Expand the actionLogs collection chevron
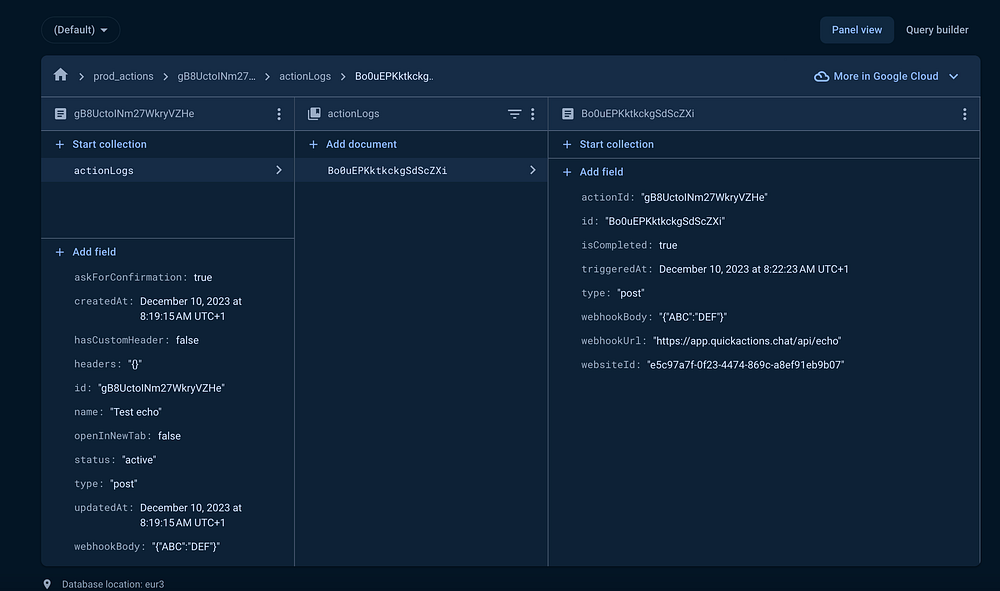The height and width of the screenshot is (591, 1000). (278, 171)
